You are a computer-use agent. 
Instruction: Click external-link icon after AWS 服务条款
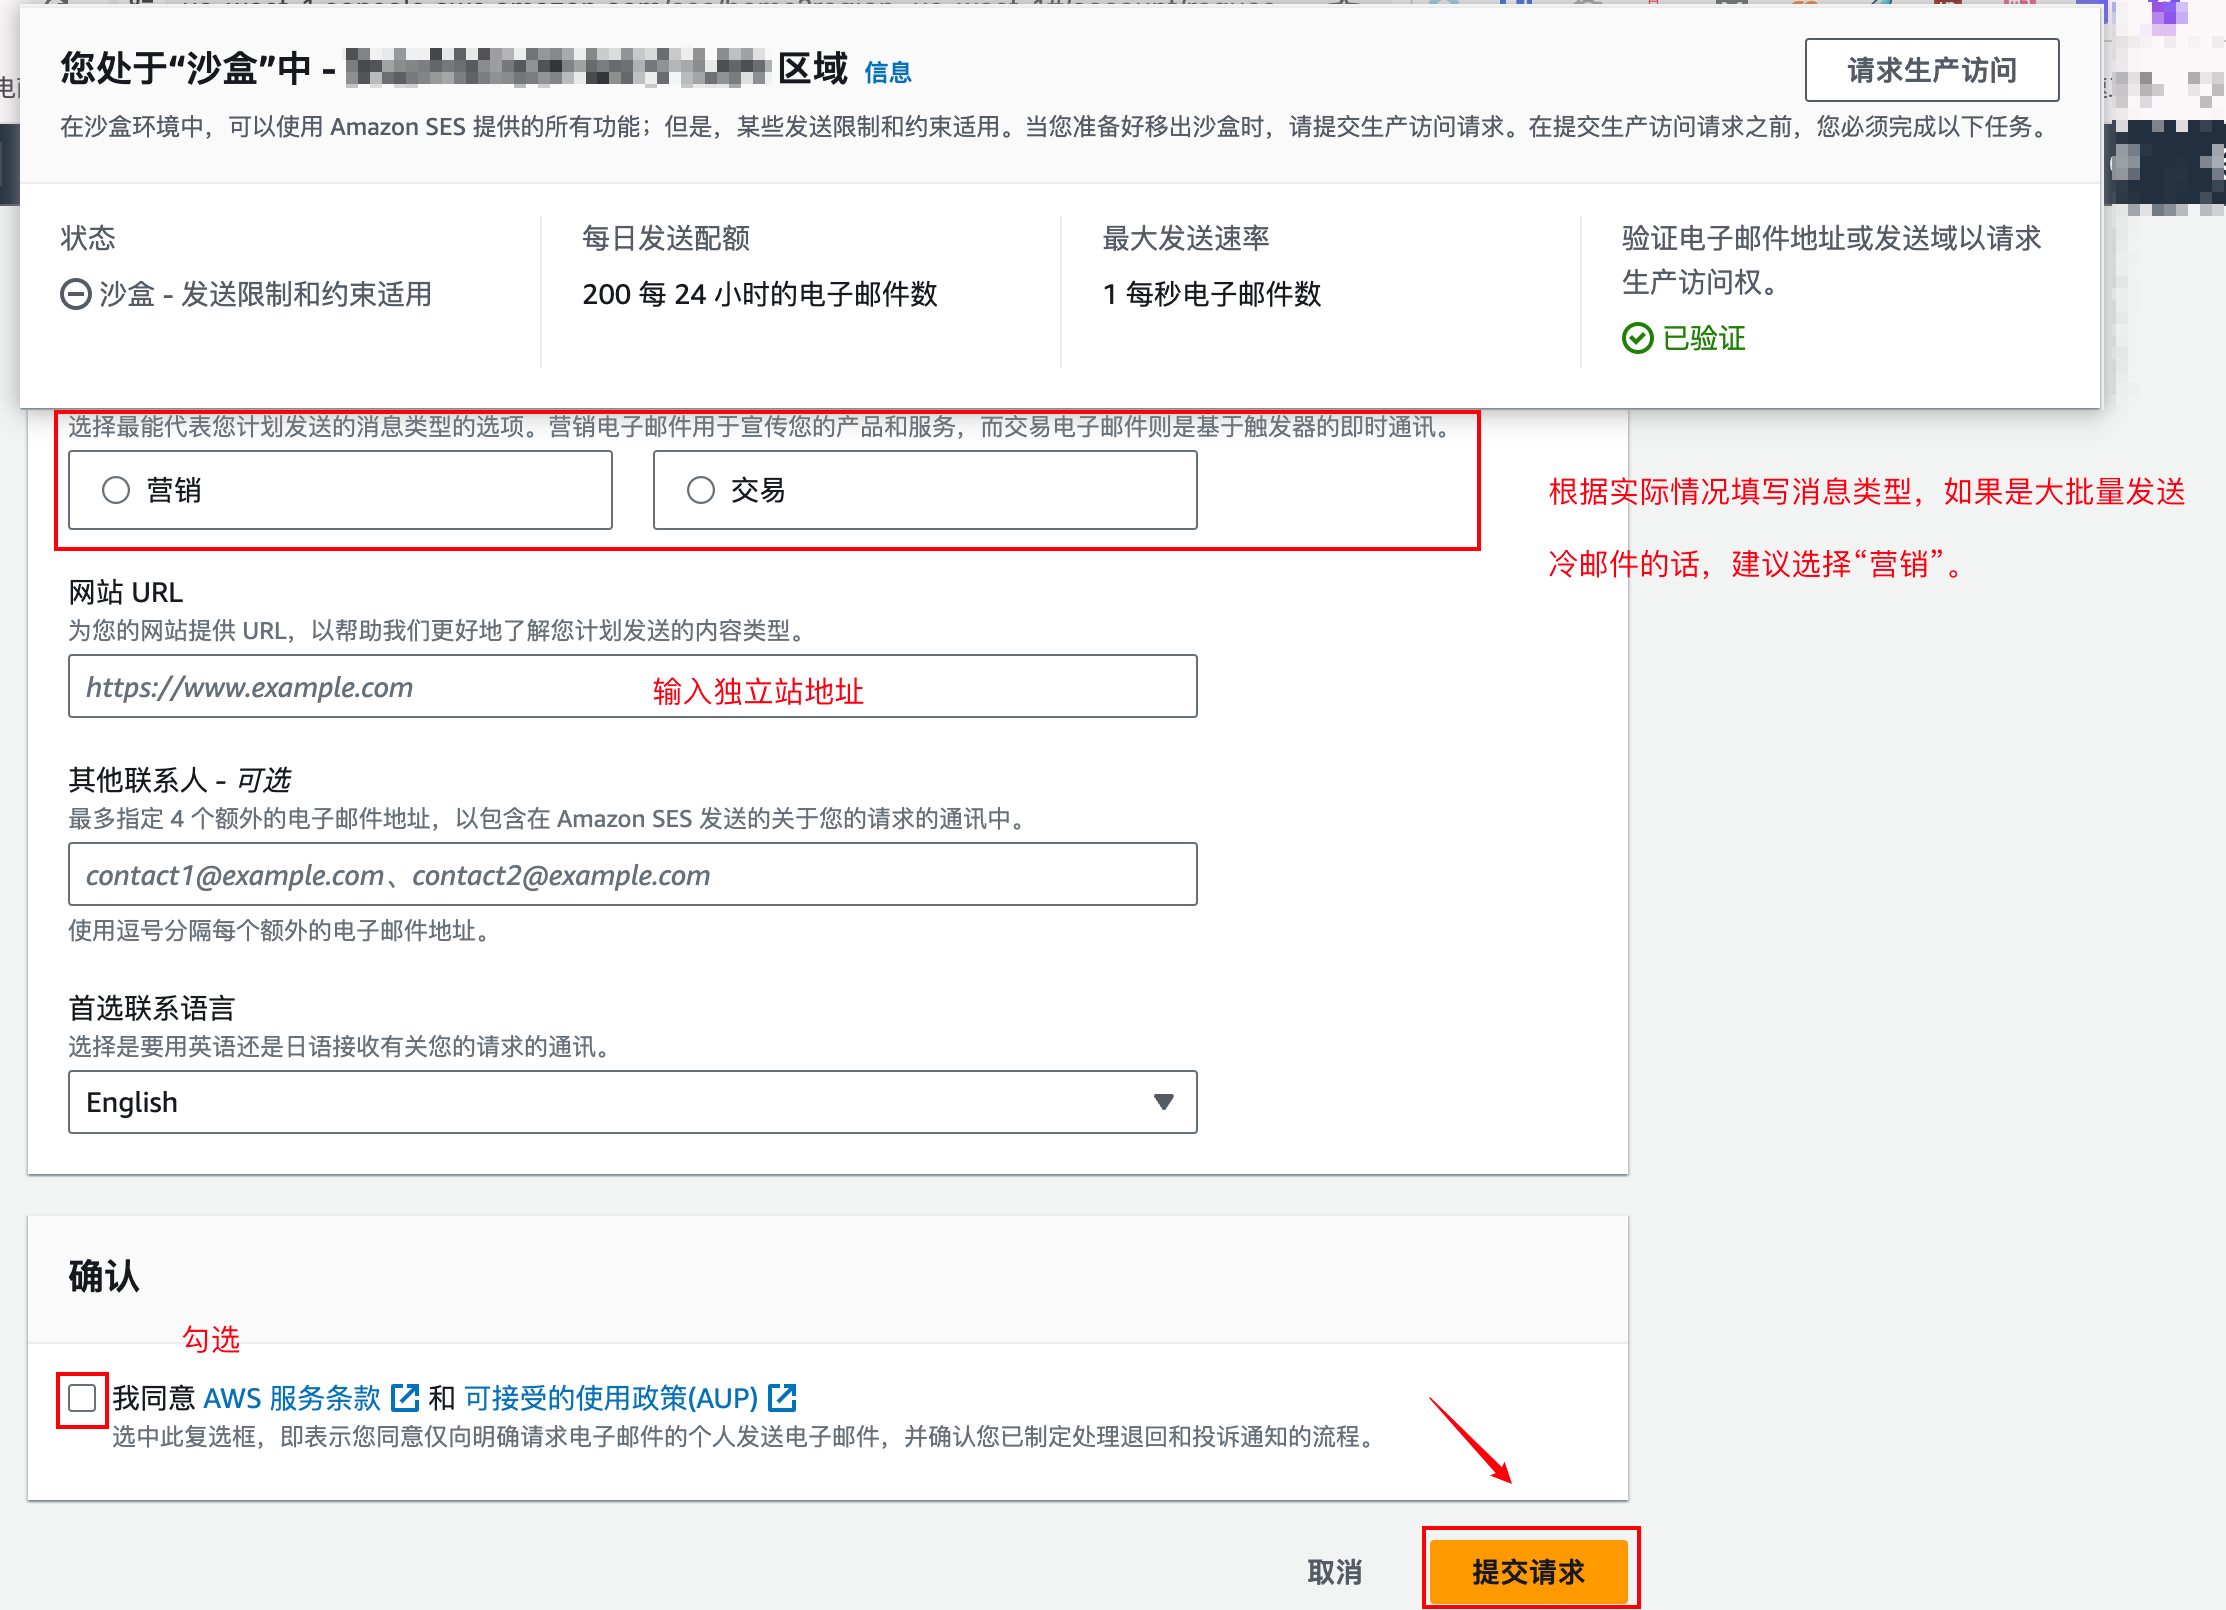coord(405,1397)
